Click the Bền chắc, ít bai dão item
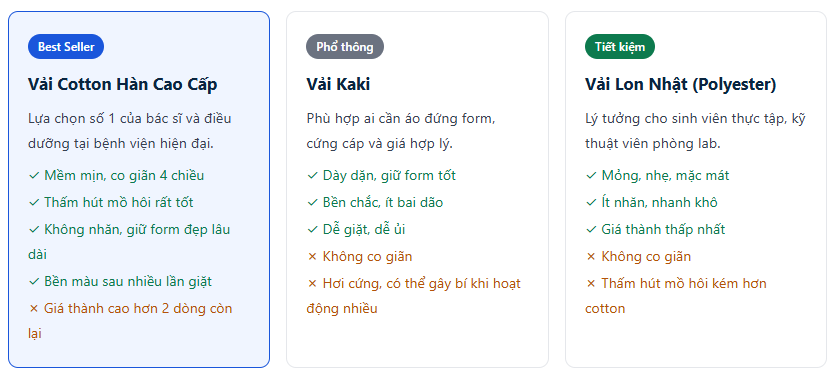This screenshot has height=378, width=840. (375, 202)
